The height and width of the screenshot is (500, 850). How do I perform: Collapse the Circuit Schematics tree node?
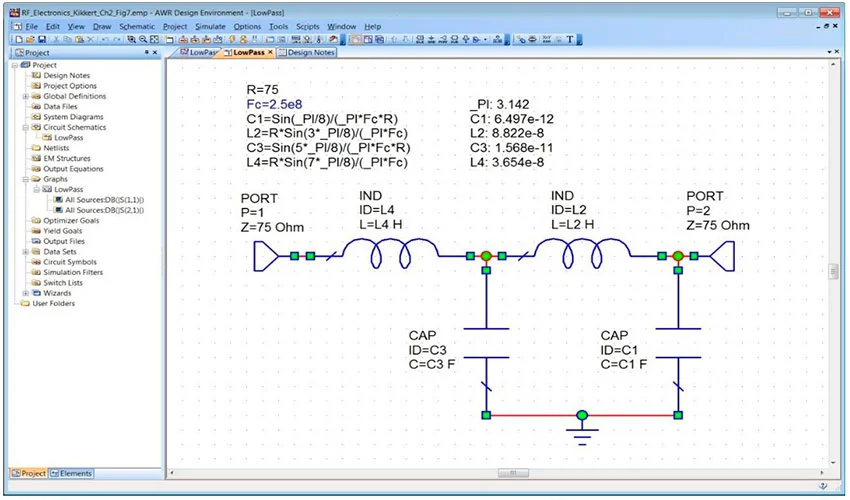click(x=26, y=127)
